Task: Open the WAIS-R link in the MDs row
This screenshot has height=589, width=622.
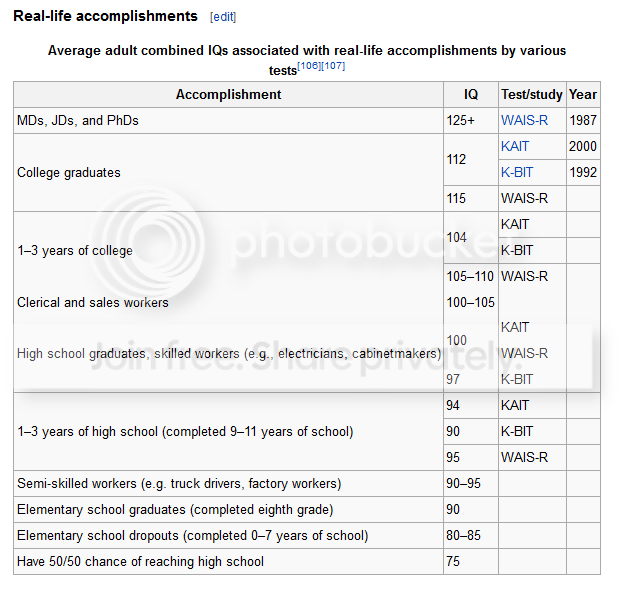Action: tap(524, 120)
